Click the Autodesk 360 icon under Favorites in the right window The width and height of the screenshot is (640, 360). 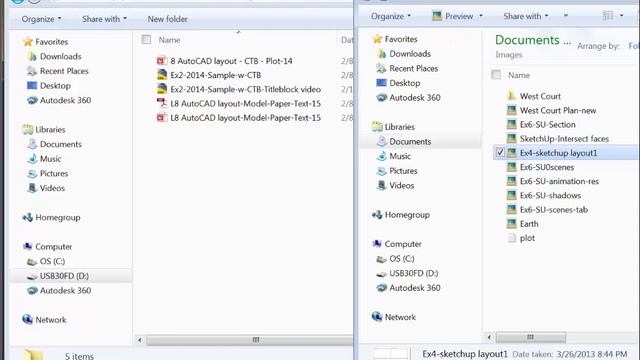[382, 98]
